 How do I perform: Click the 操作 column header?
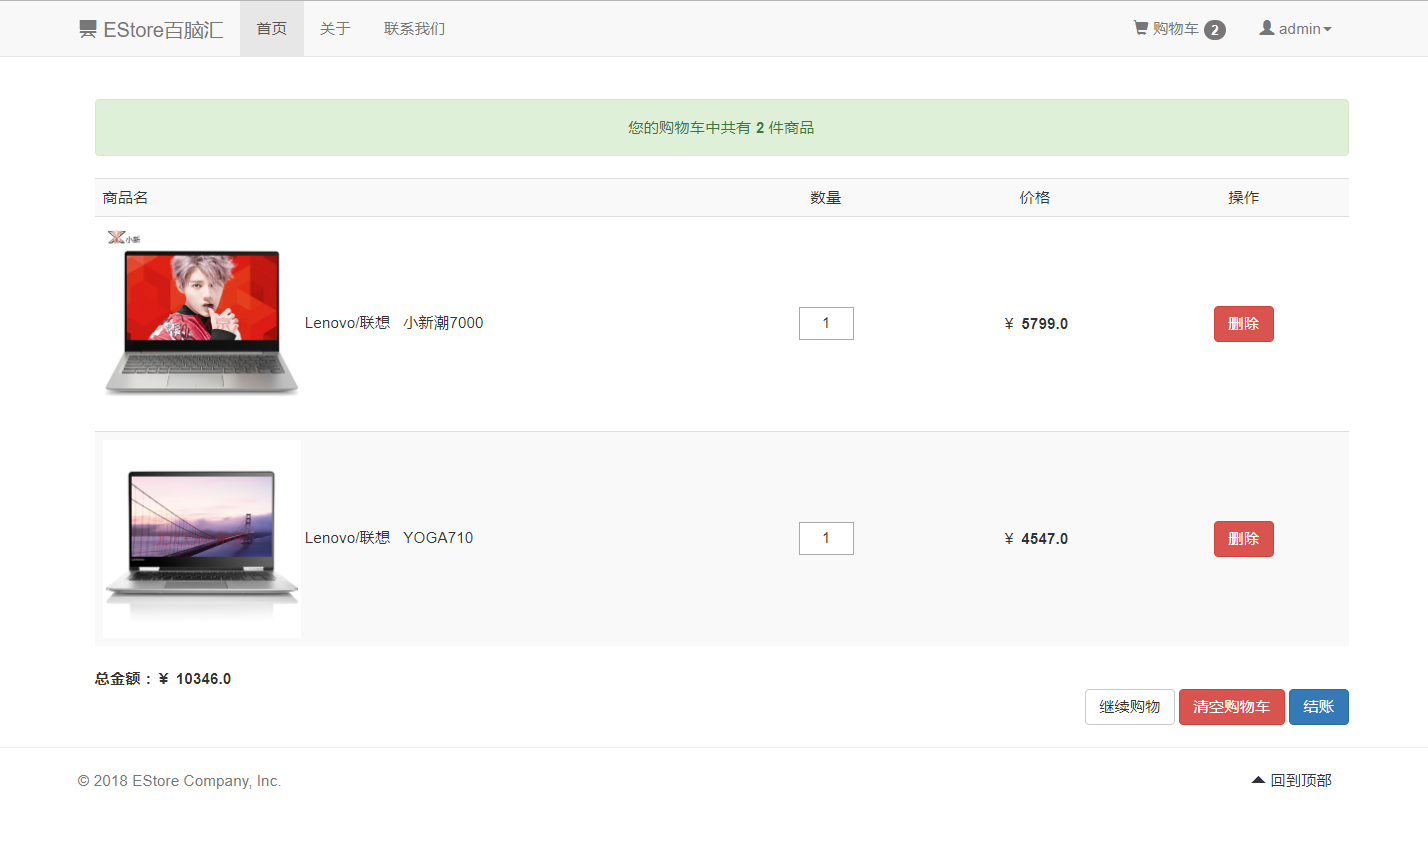tap(1244, 198)
